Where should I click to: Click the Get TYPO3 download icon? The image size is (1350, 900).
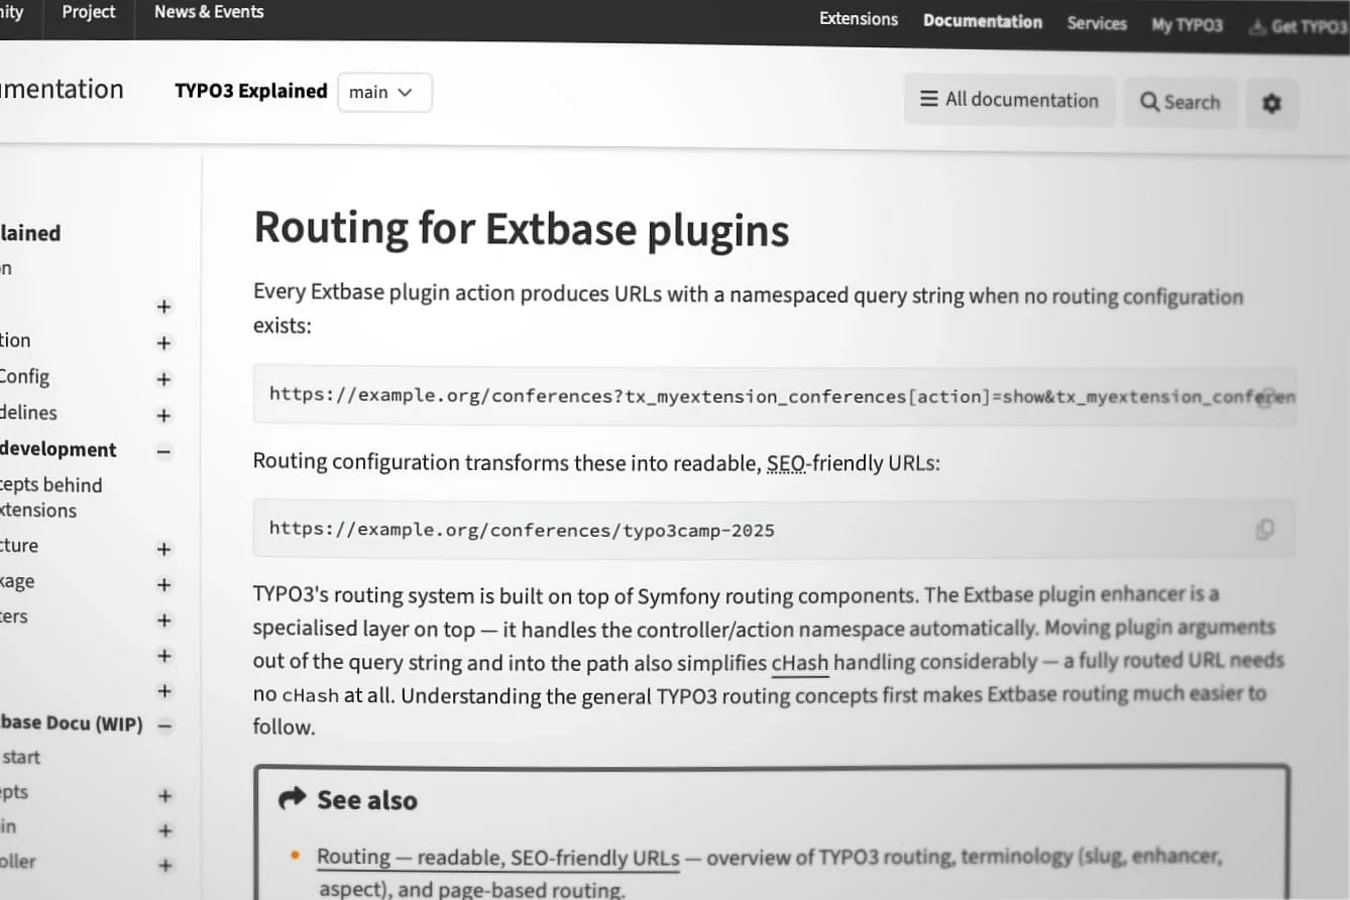(x=1257, y=26)
